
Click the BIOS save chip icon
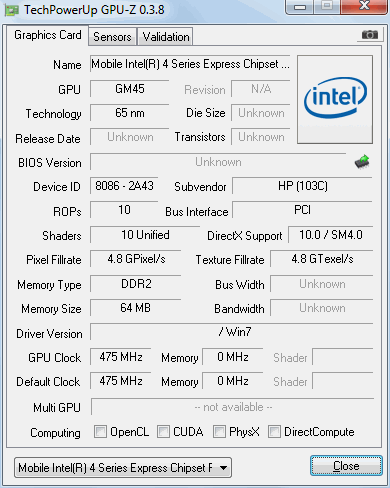click(362, 162)
